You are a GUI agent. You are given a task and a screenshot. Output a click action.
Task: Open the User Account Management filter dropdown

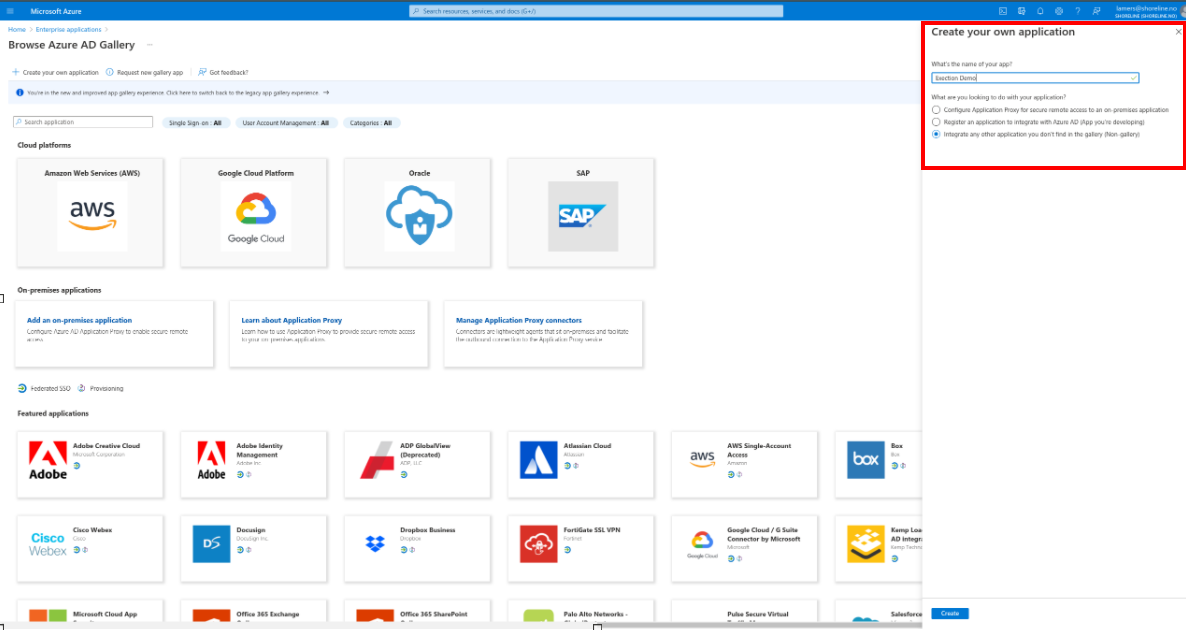(x=285, y=123)
